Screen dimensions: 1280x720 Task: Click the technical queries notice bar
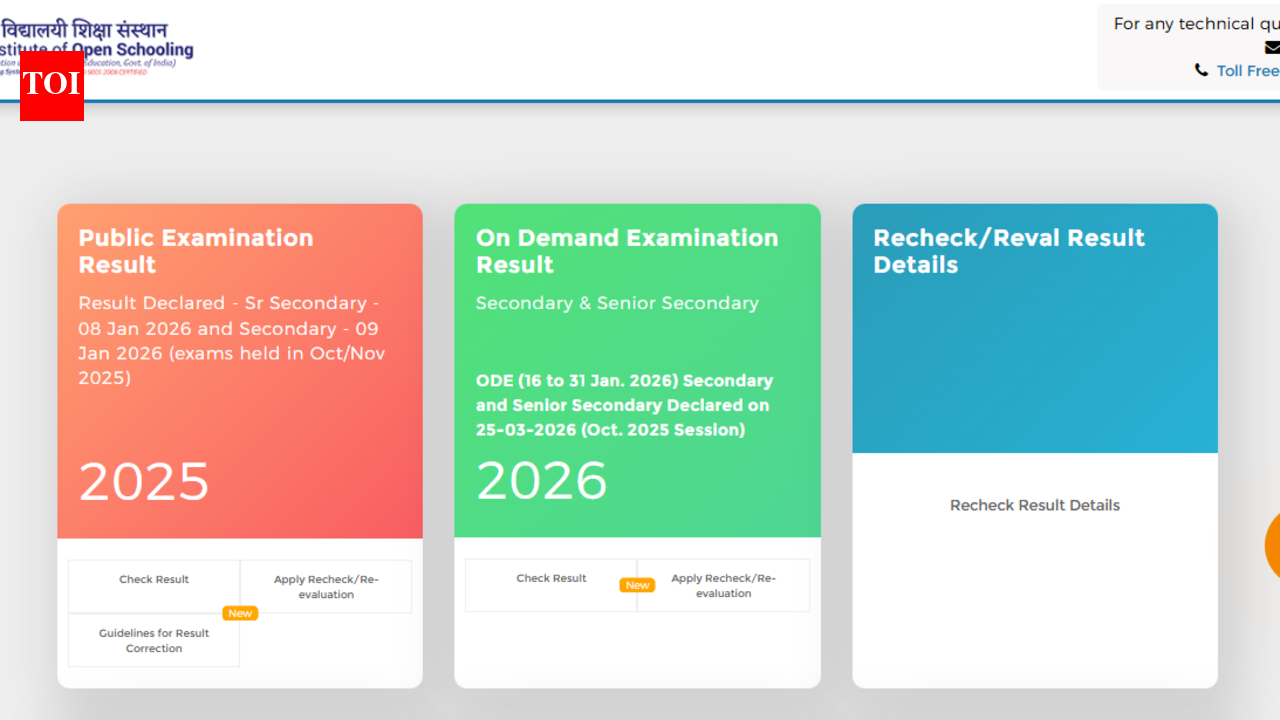(x=1190, y=23)
